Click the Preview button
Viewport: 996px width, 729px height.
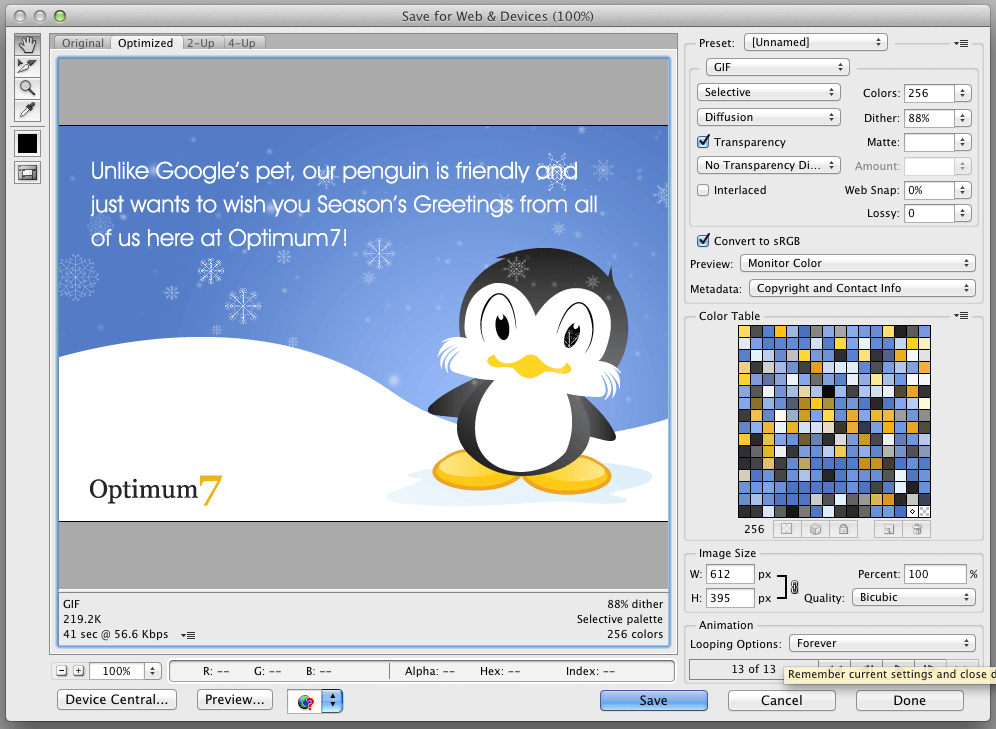point(234,700)
